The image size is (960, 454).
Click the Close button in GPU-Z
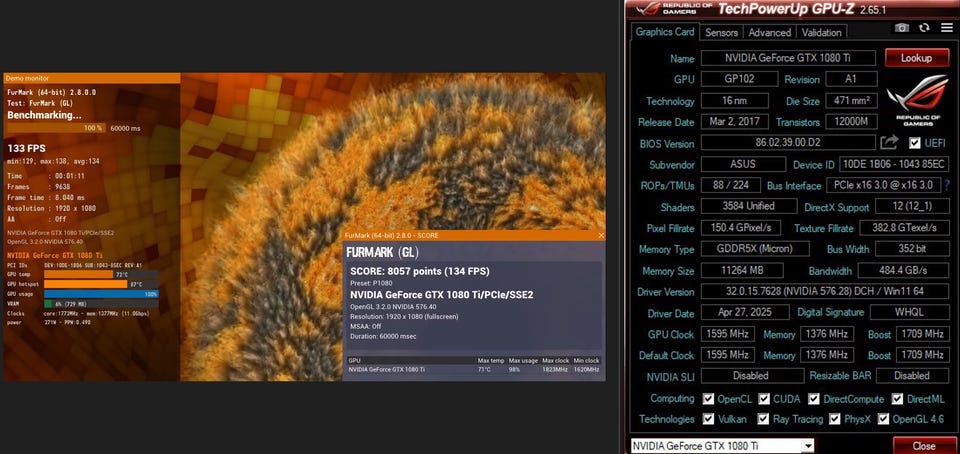tap(924, 445)
